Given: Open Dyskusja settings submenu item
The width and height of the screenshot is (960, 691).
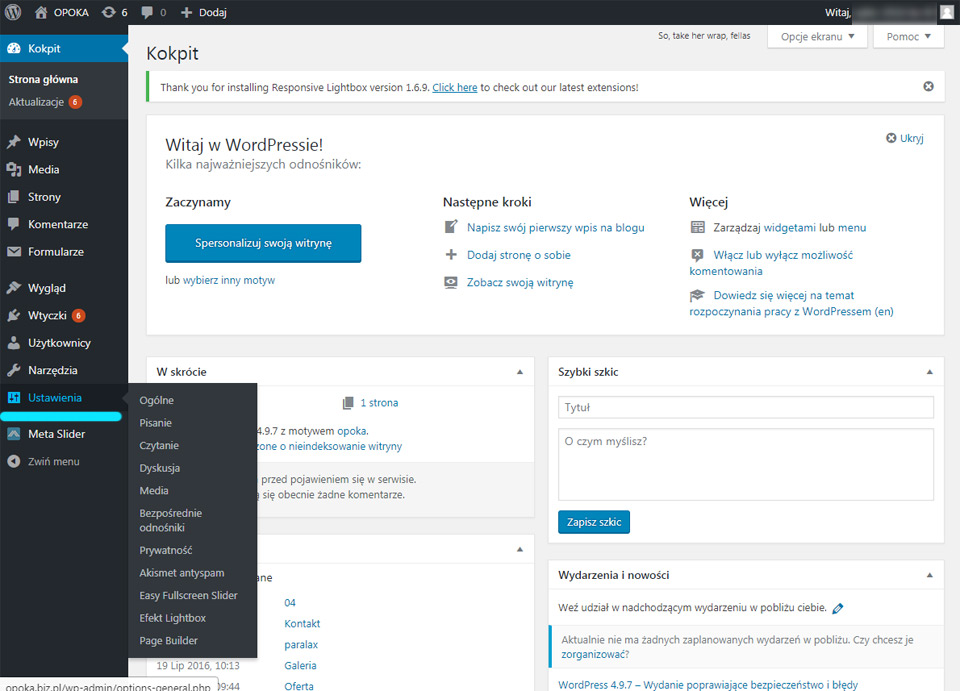Looking at the screenshot, I should coord(160,468).
